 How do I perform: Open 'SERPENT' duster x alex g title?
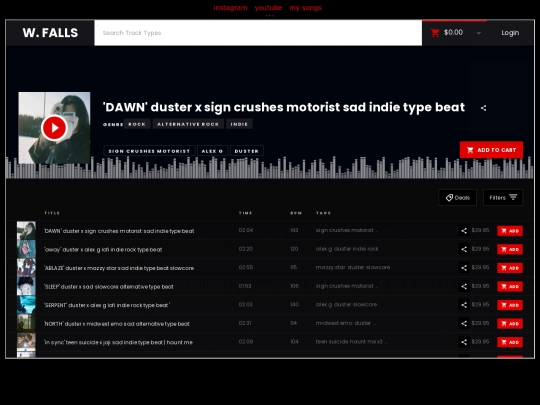[107, 305]
